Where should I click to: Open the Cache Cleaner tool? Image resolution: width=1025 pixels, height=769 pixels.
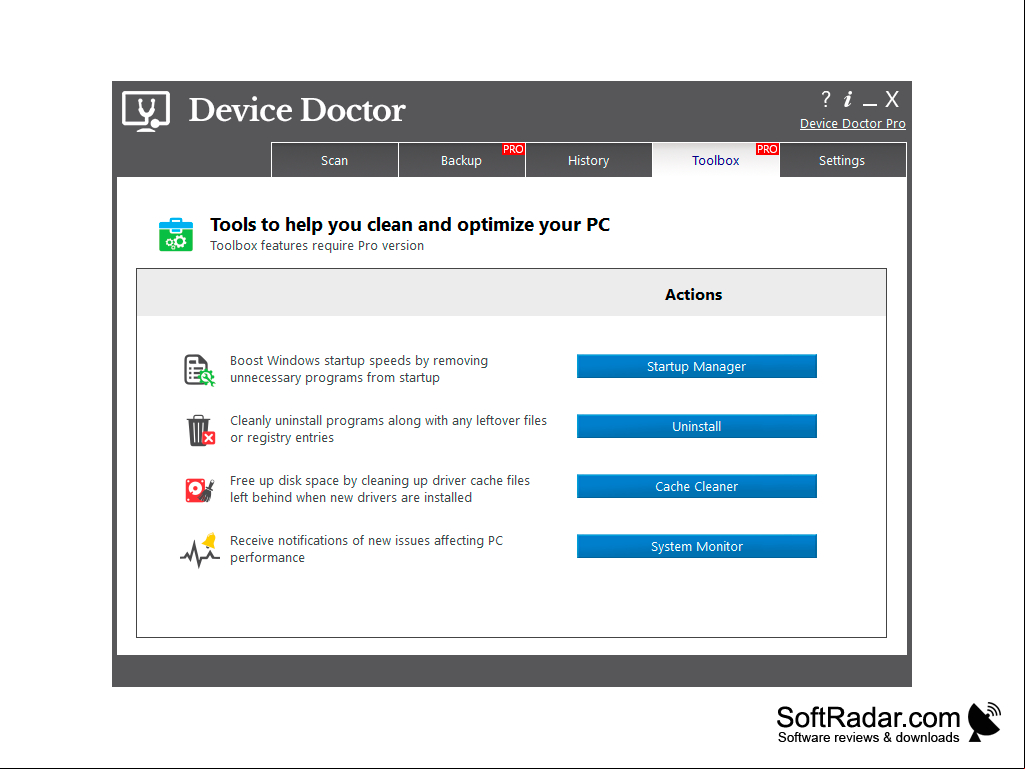[697, 487]
